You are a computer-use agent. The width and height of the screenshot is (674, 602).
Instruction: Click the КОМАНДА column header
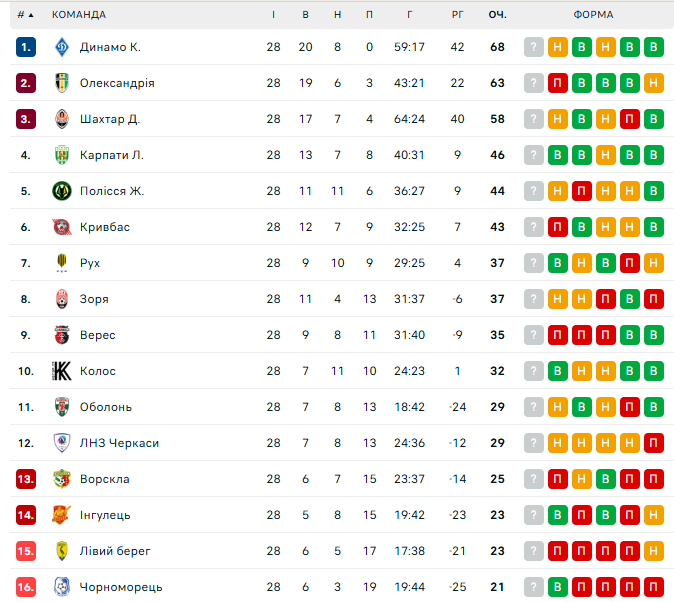(79, 15)
